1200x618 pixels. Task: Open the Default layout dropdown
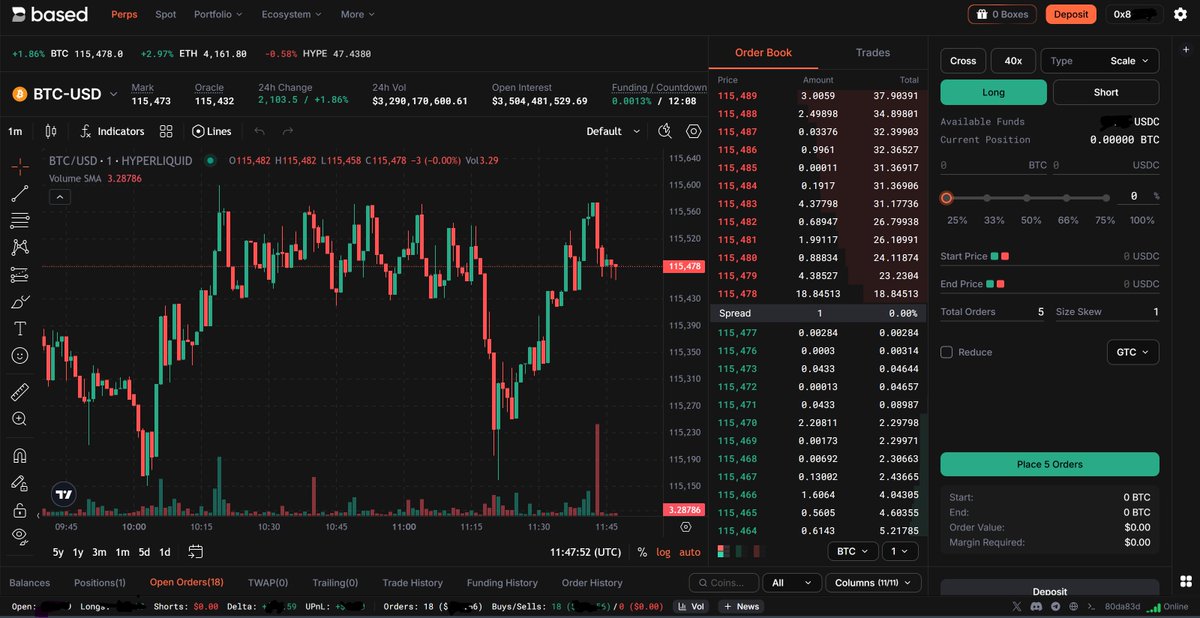[x=613, y=131]
